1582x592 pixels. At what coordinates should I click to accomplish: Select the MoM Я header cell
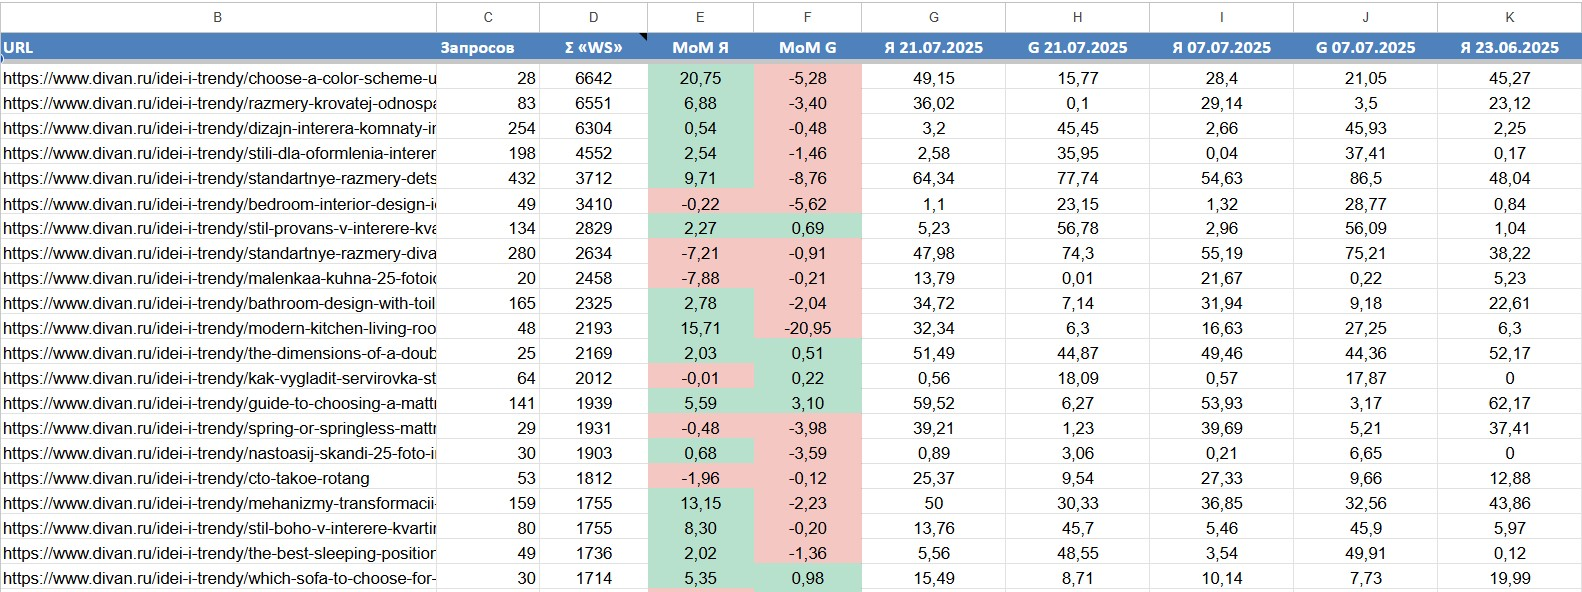tap(700, 47)
